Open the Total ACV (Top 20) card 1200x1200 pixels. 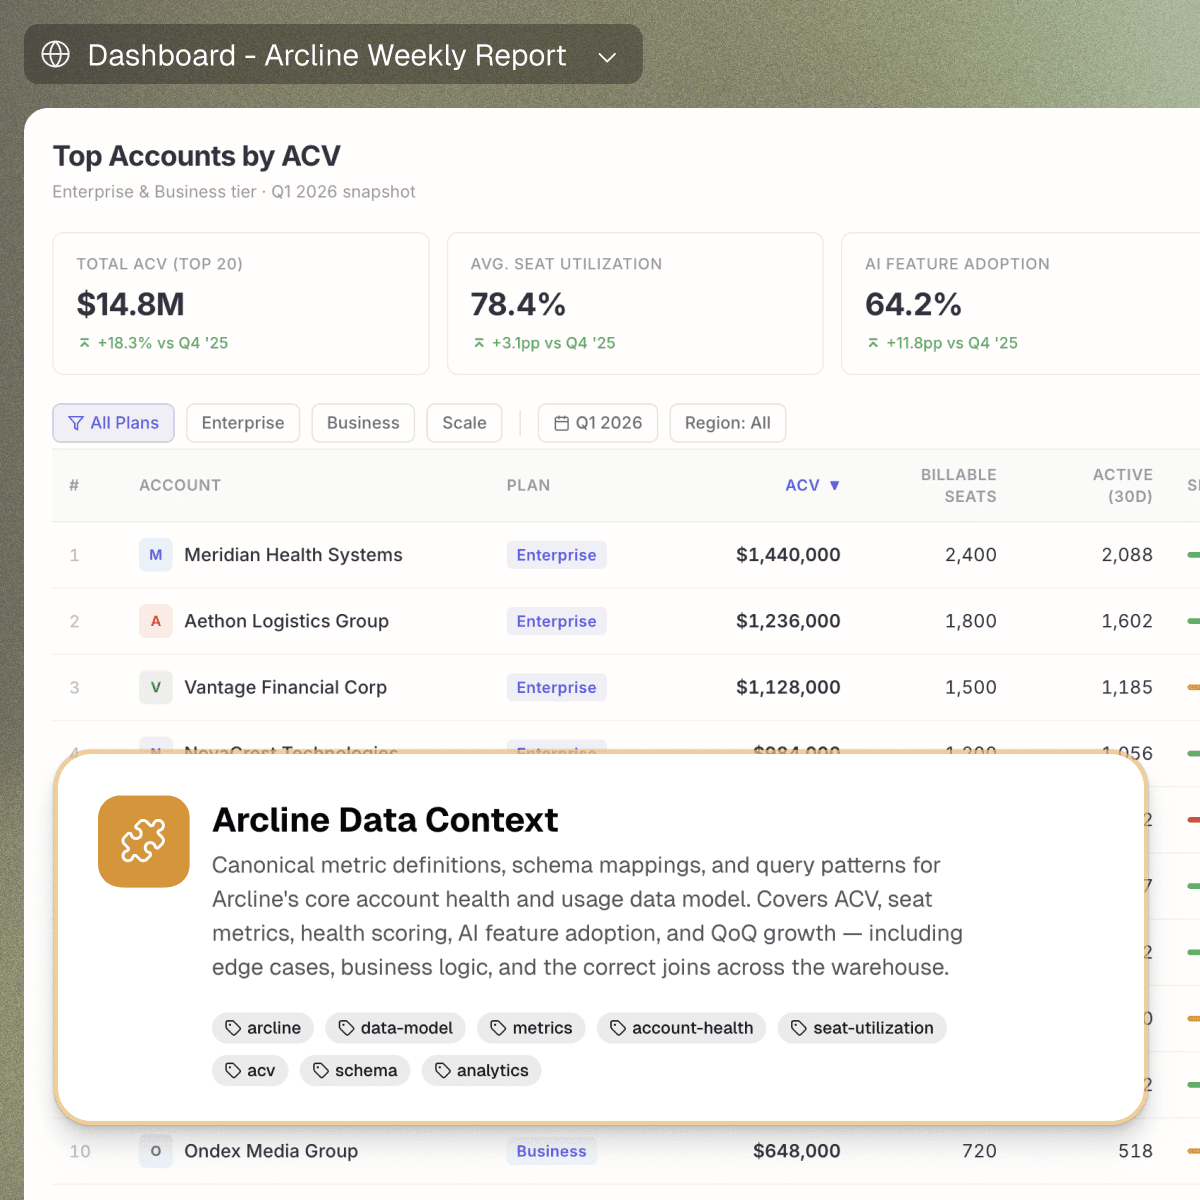(241, 304)
